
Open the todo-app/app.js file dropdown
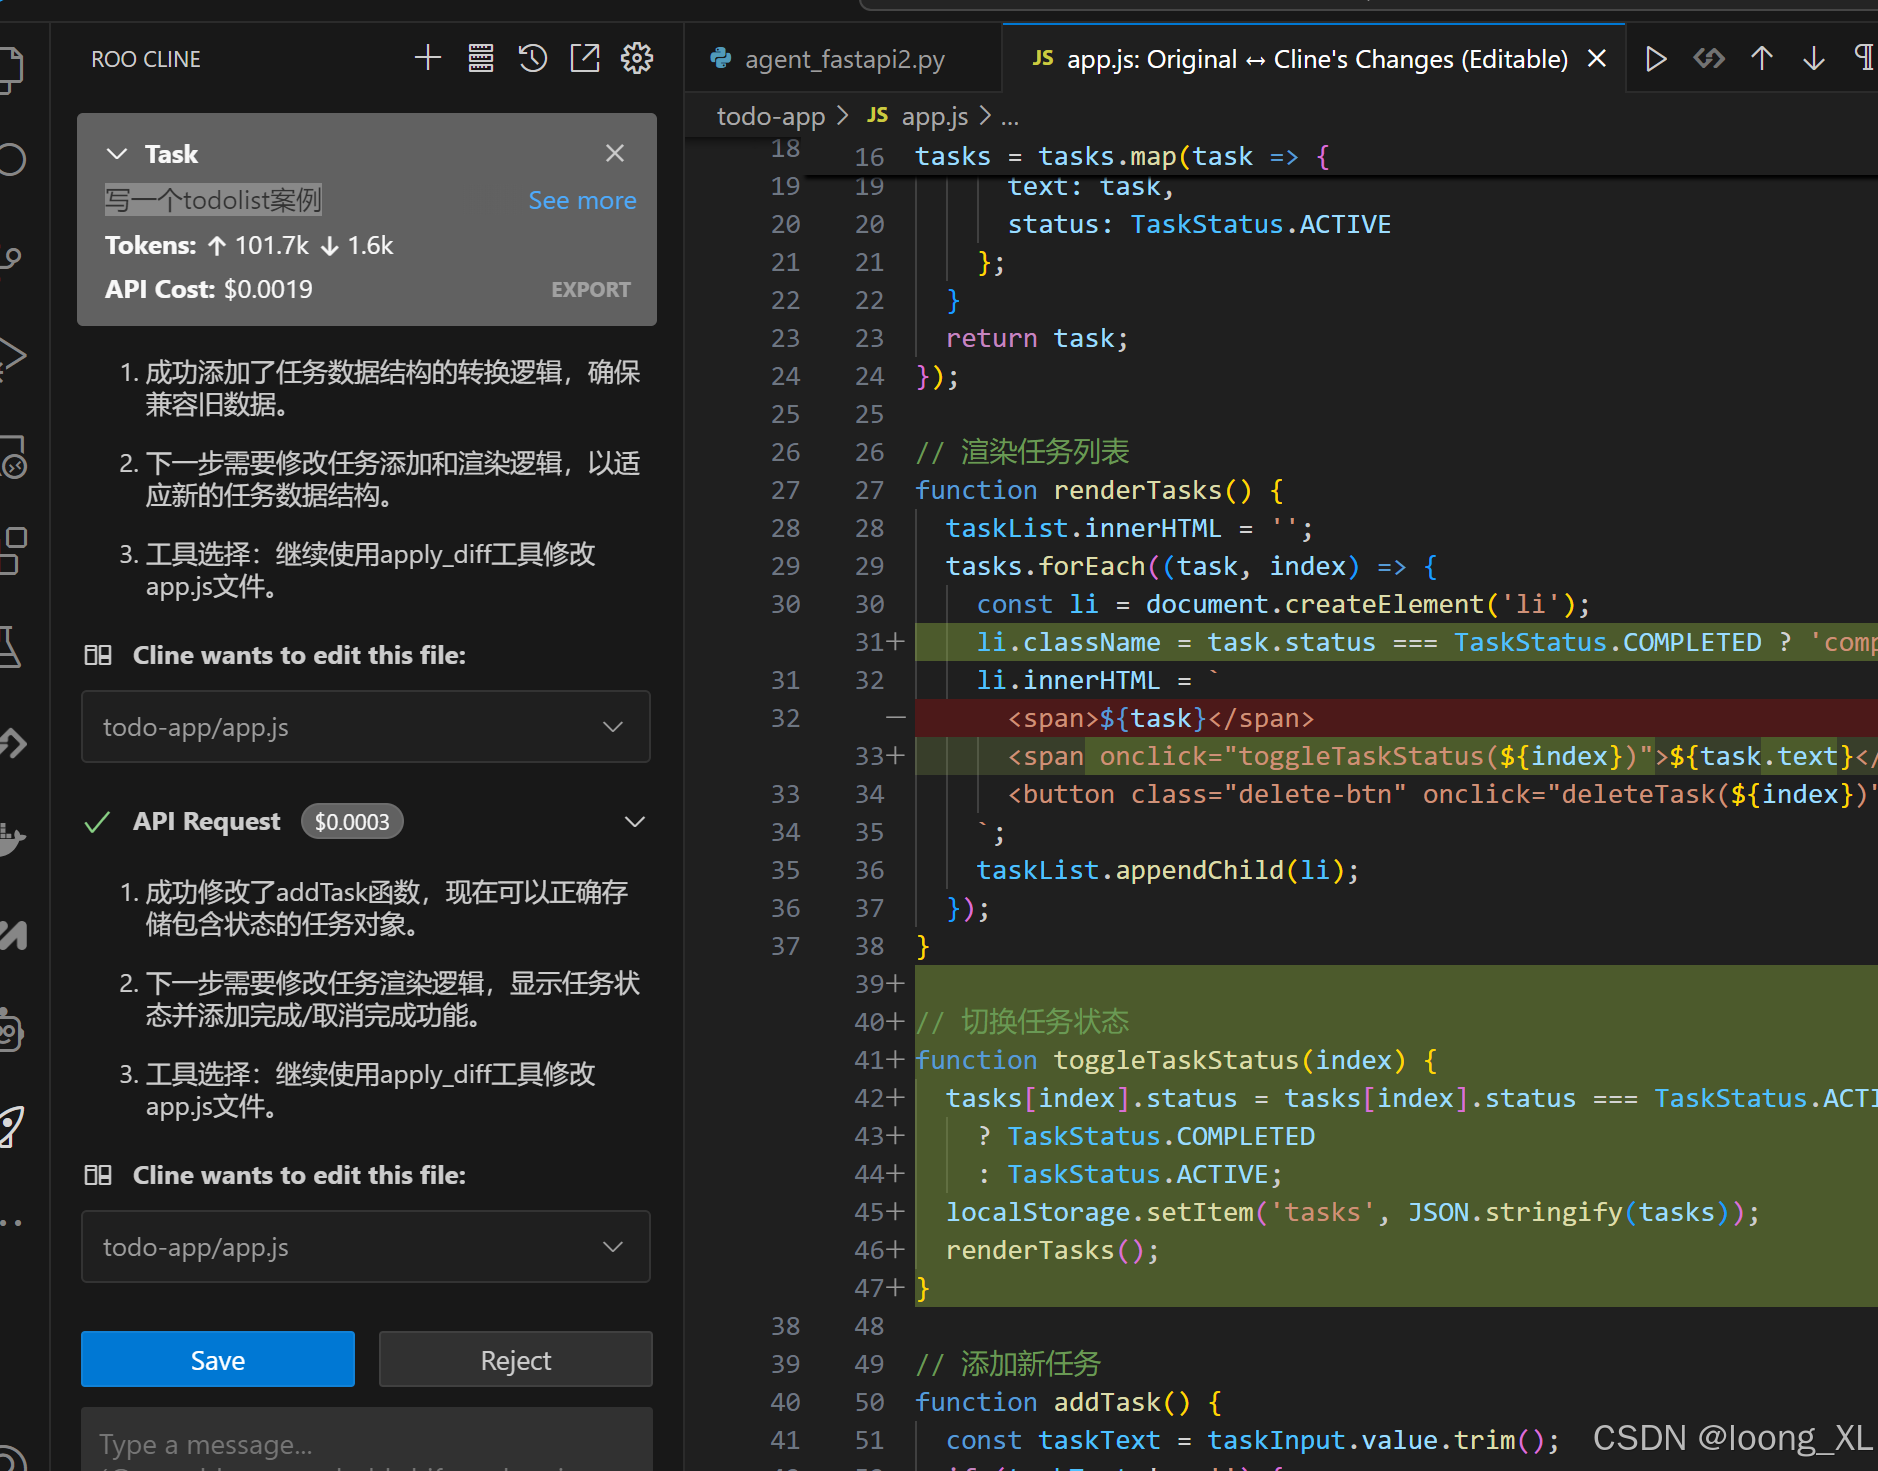613,727
